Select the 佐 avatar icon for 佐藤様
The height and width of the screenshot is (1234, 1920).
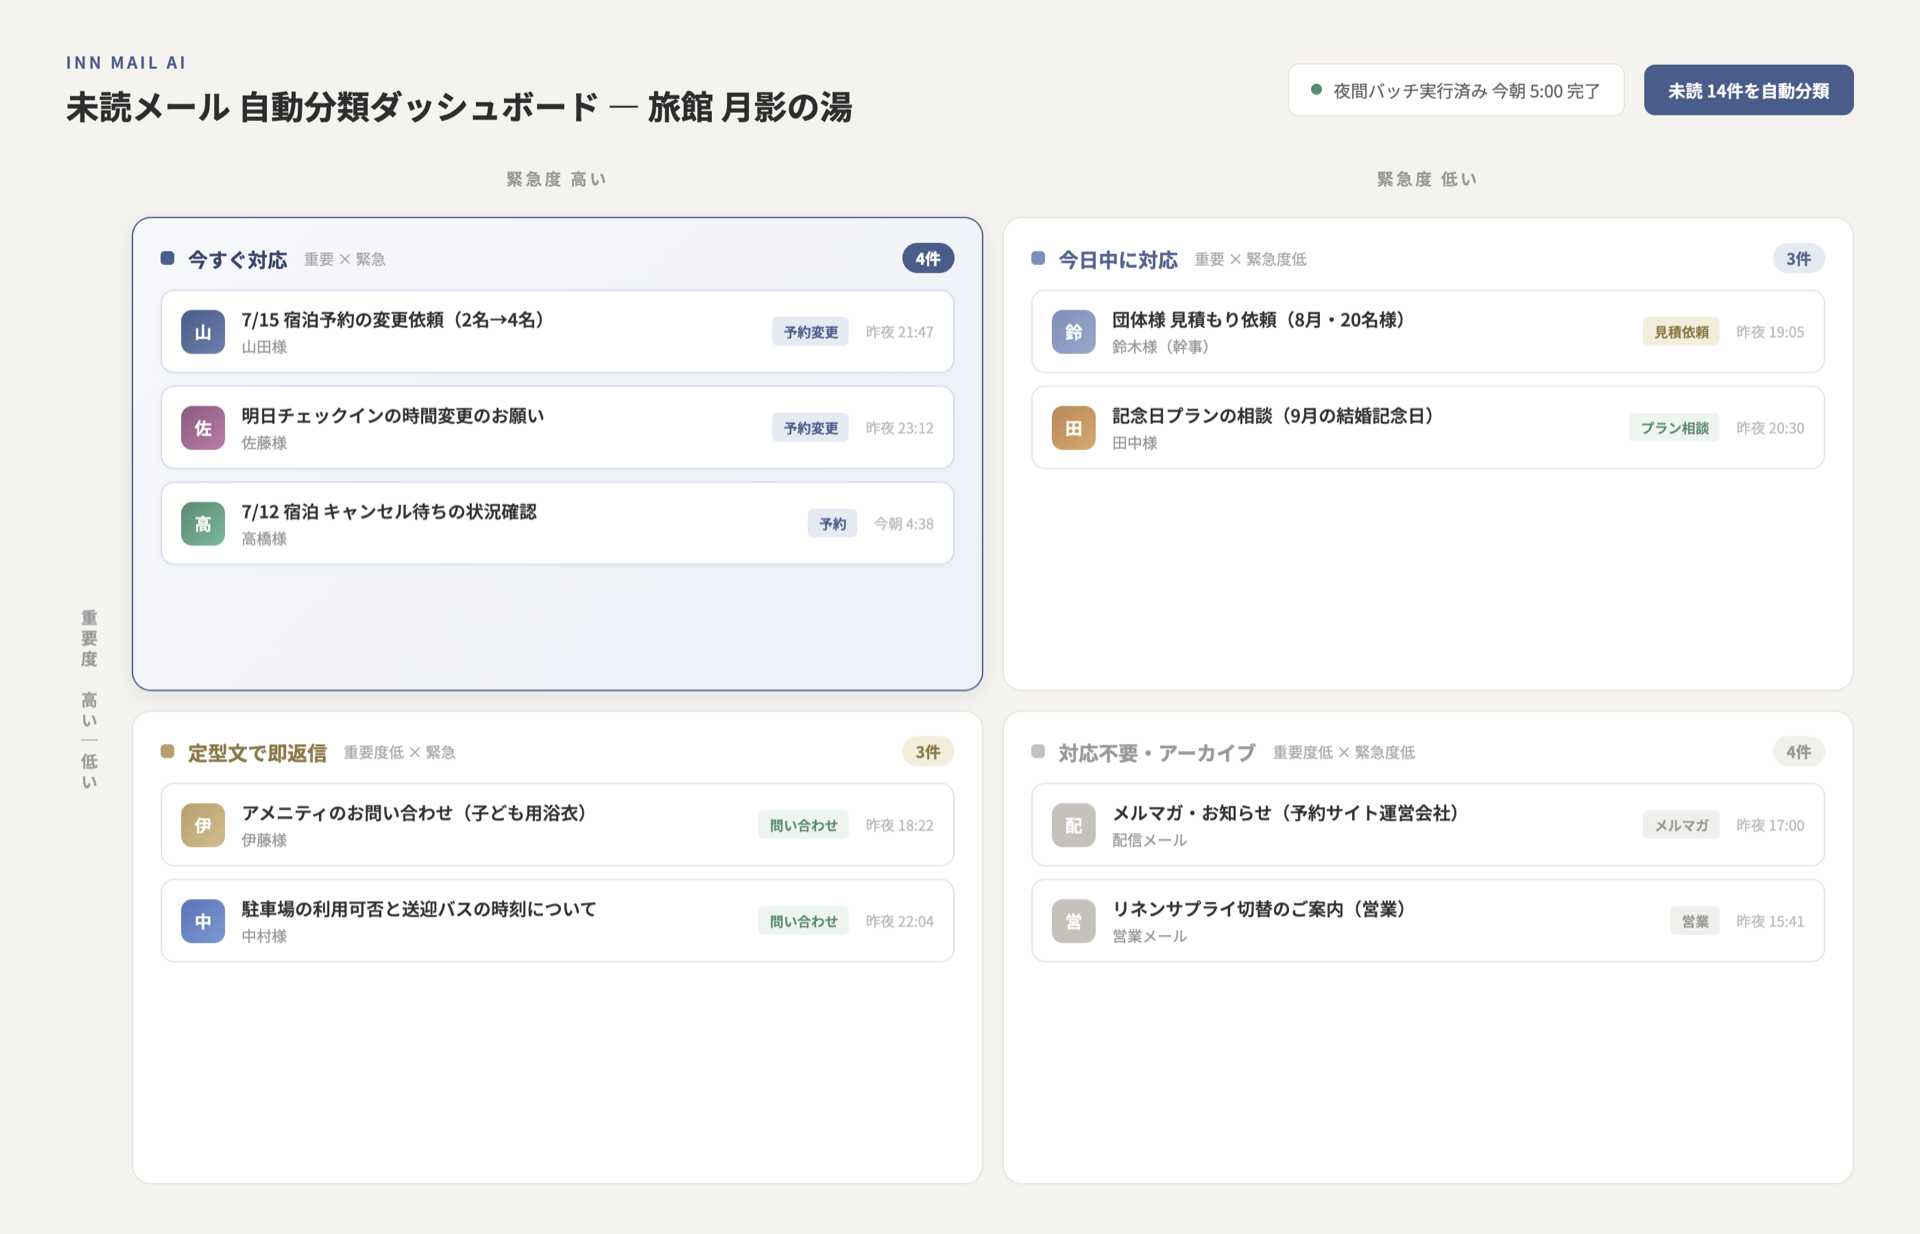tap(203, 428)
